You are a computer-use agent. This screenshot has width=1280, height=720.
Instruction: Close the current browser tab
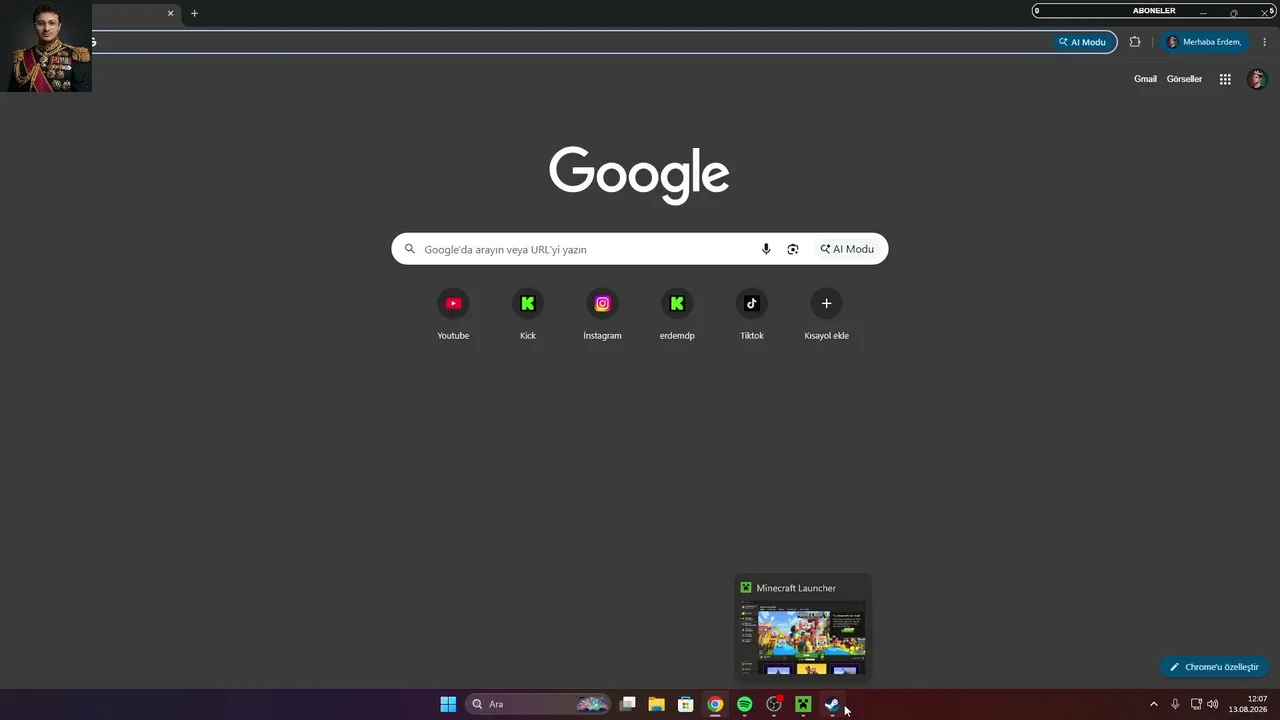point(170,13)
